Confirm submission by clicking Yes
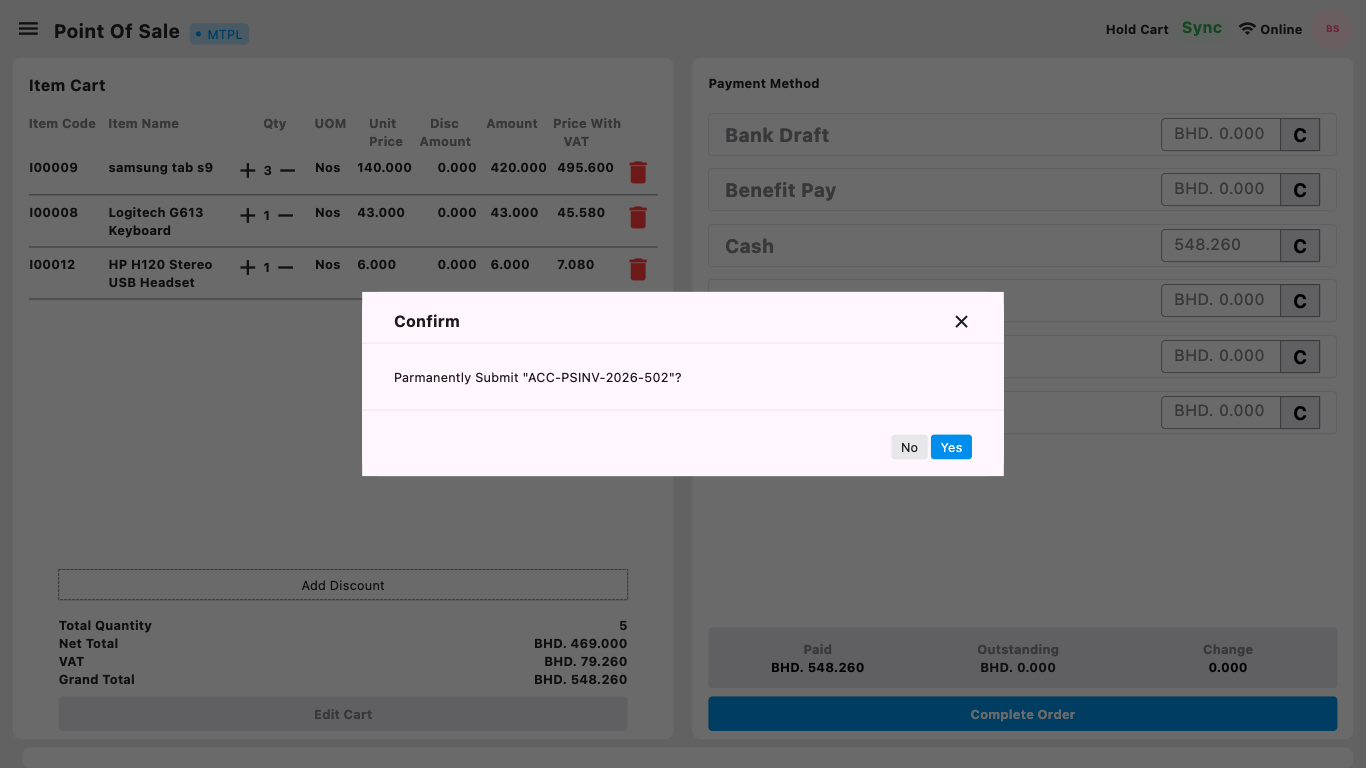Screen dimensions: 1366x768 tap(950, 447)
